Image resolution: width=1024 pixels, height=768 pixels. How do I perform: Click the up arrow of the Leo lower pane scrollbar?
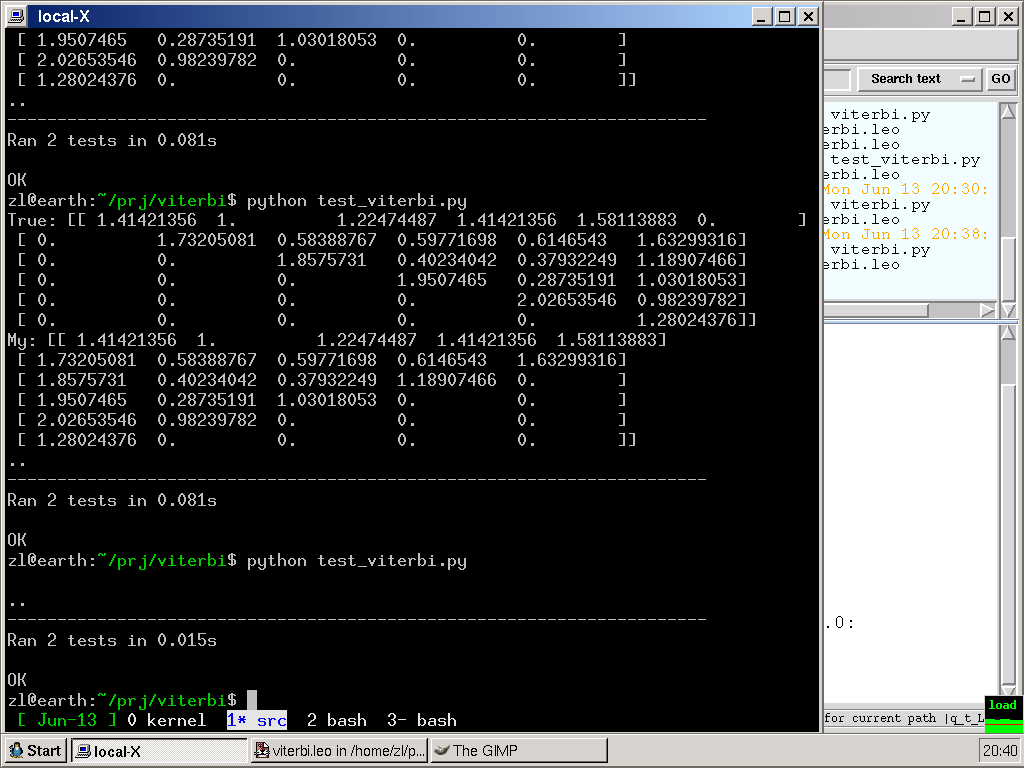pos(1008,333)
